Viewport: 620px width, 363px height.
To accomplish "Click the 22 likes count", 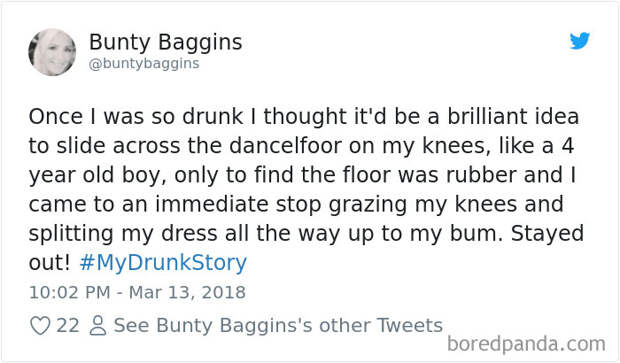I will [68, 326].
